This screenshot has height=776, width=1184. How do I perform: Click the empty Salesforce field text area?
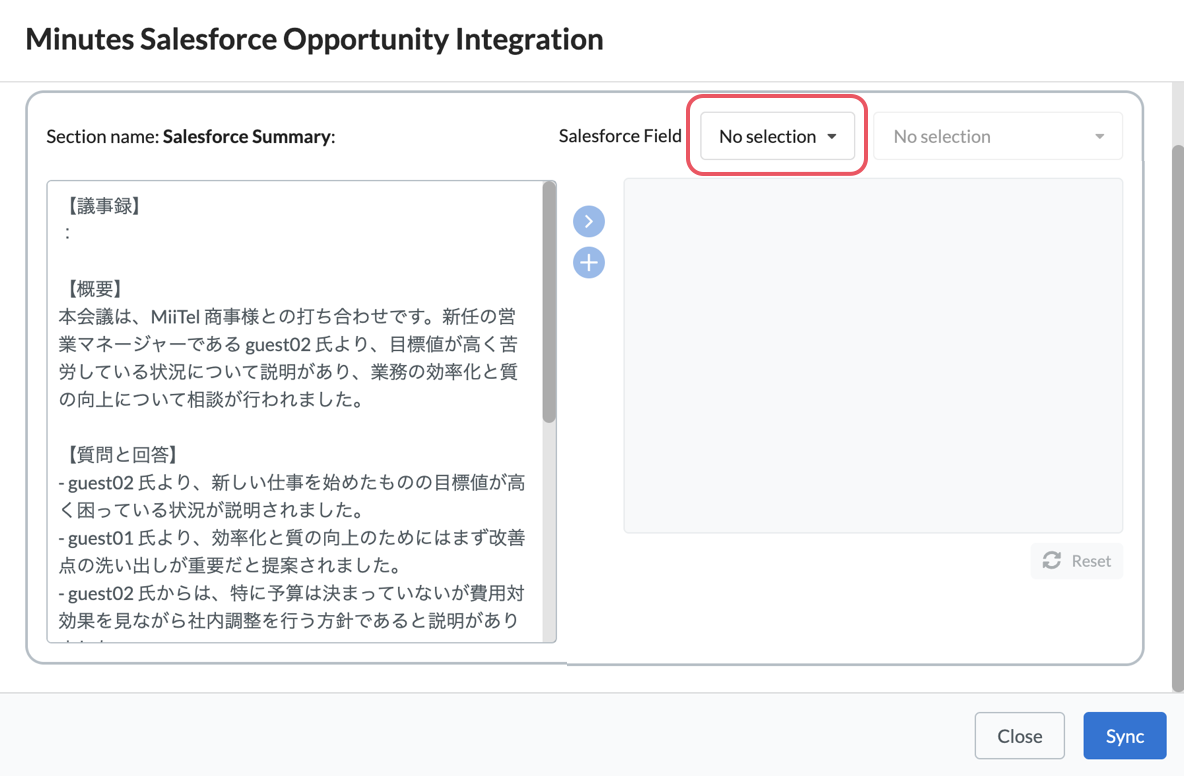[x=873, y=356]
